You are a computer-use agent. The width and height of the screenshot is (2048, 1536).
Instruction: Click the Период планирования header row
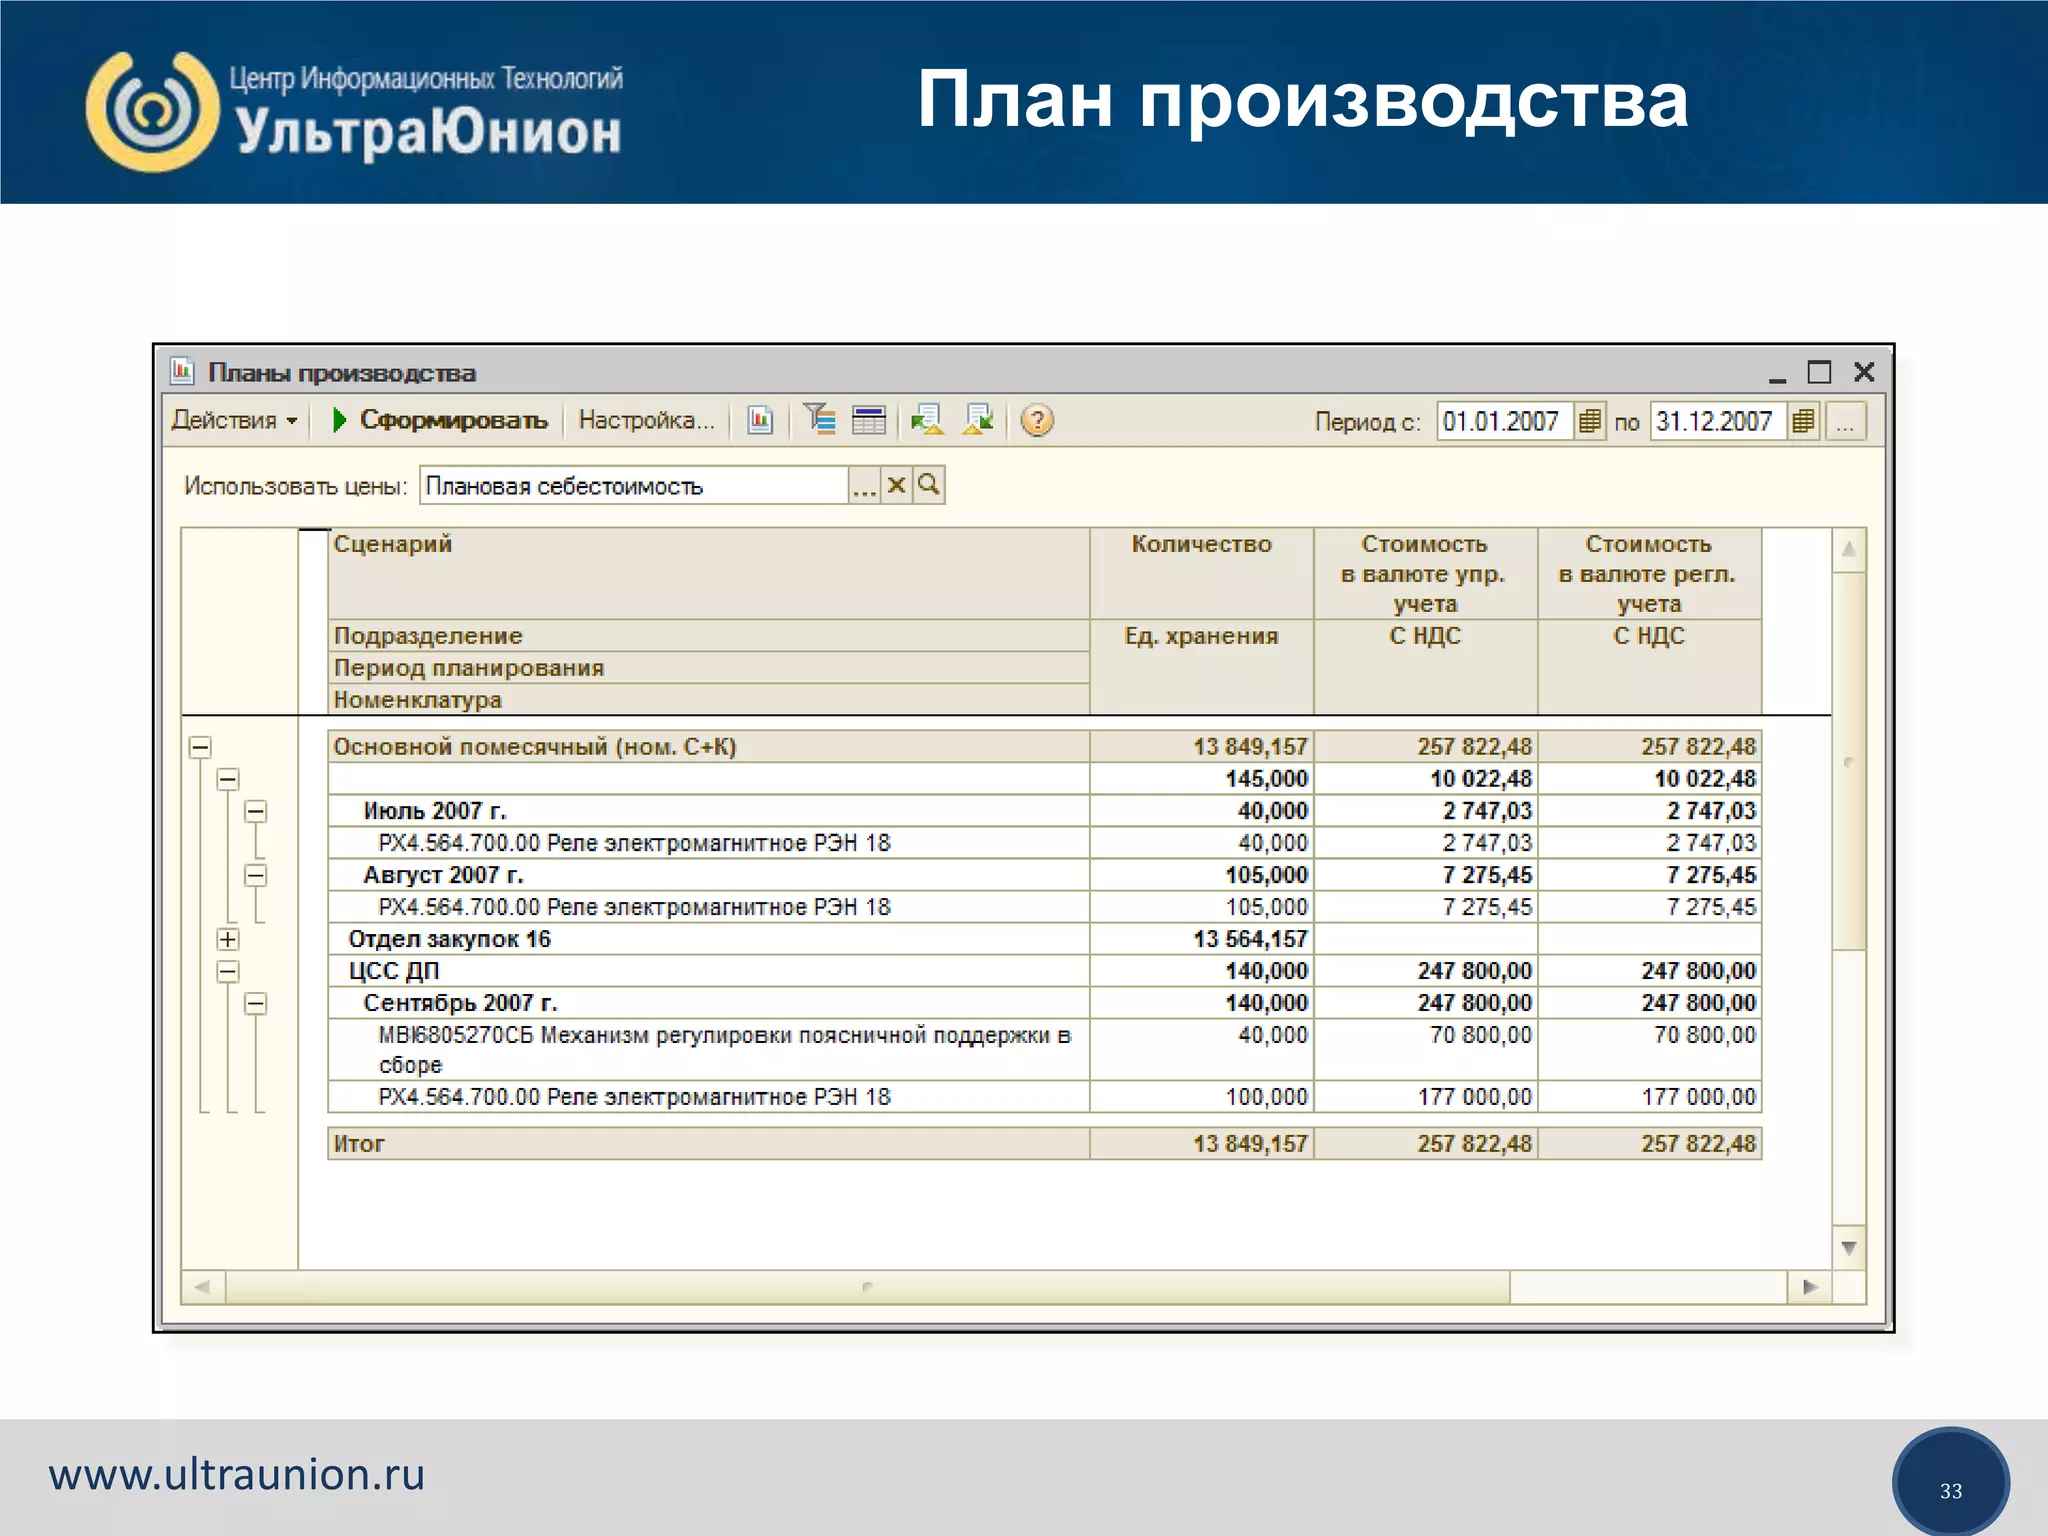(708, 668)
